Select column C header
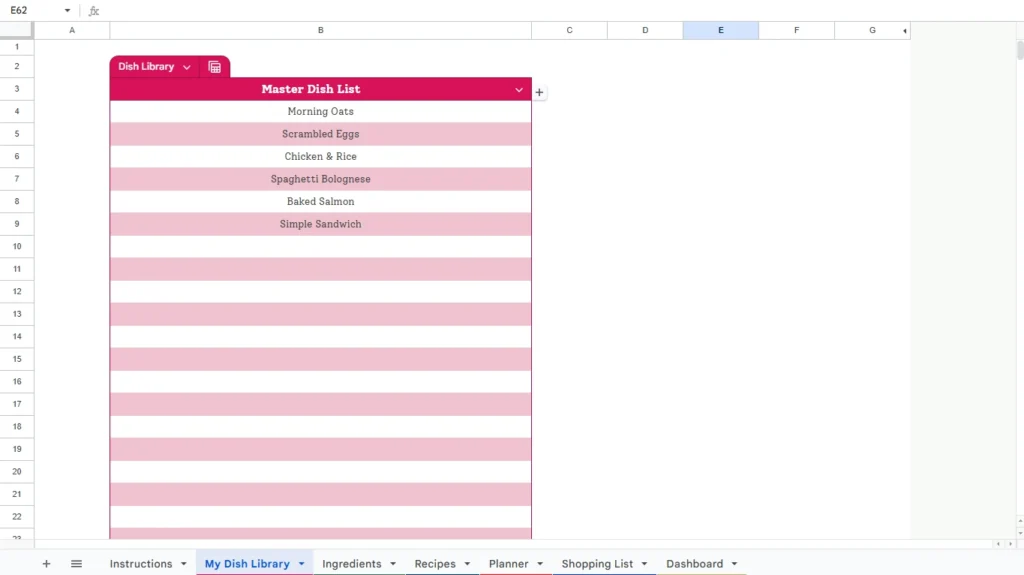The width and height of the screenshot is (1024, 575). tap(569, 30)
